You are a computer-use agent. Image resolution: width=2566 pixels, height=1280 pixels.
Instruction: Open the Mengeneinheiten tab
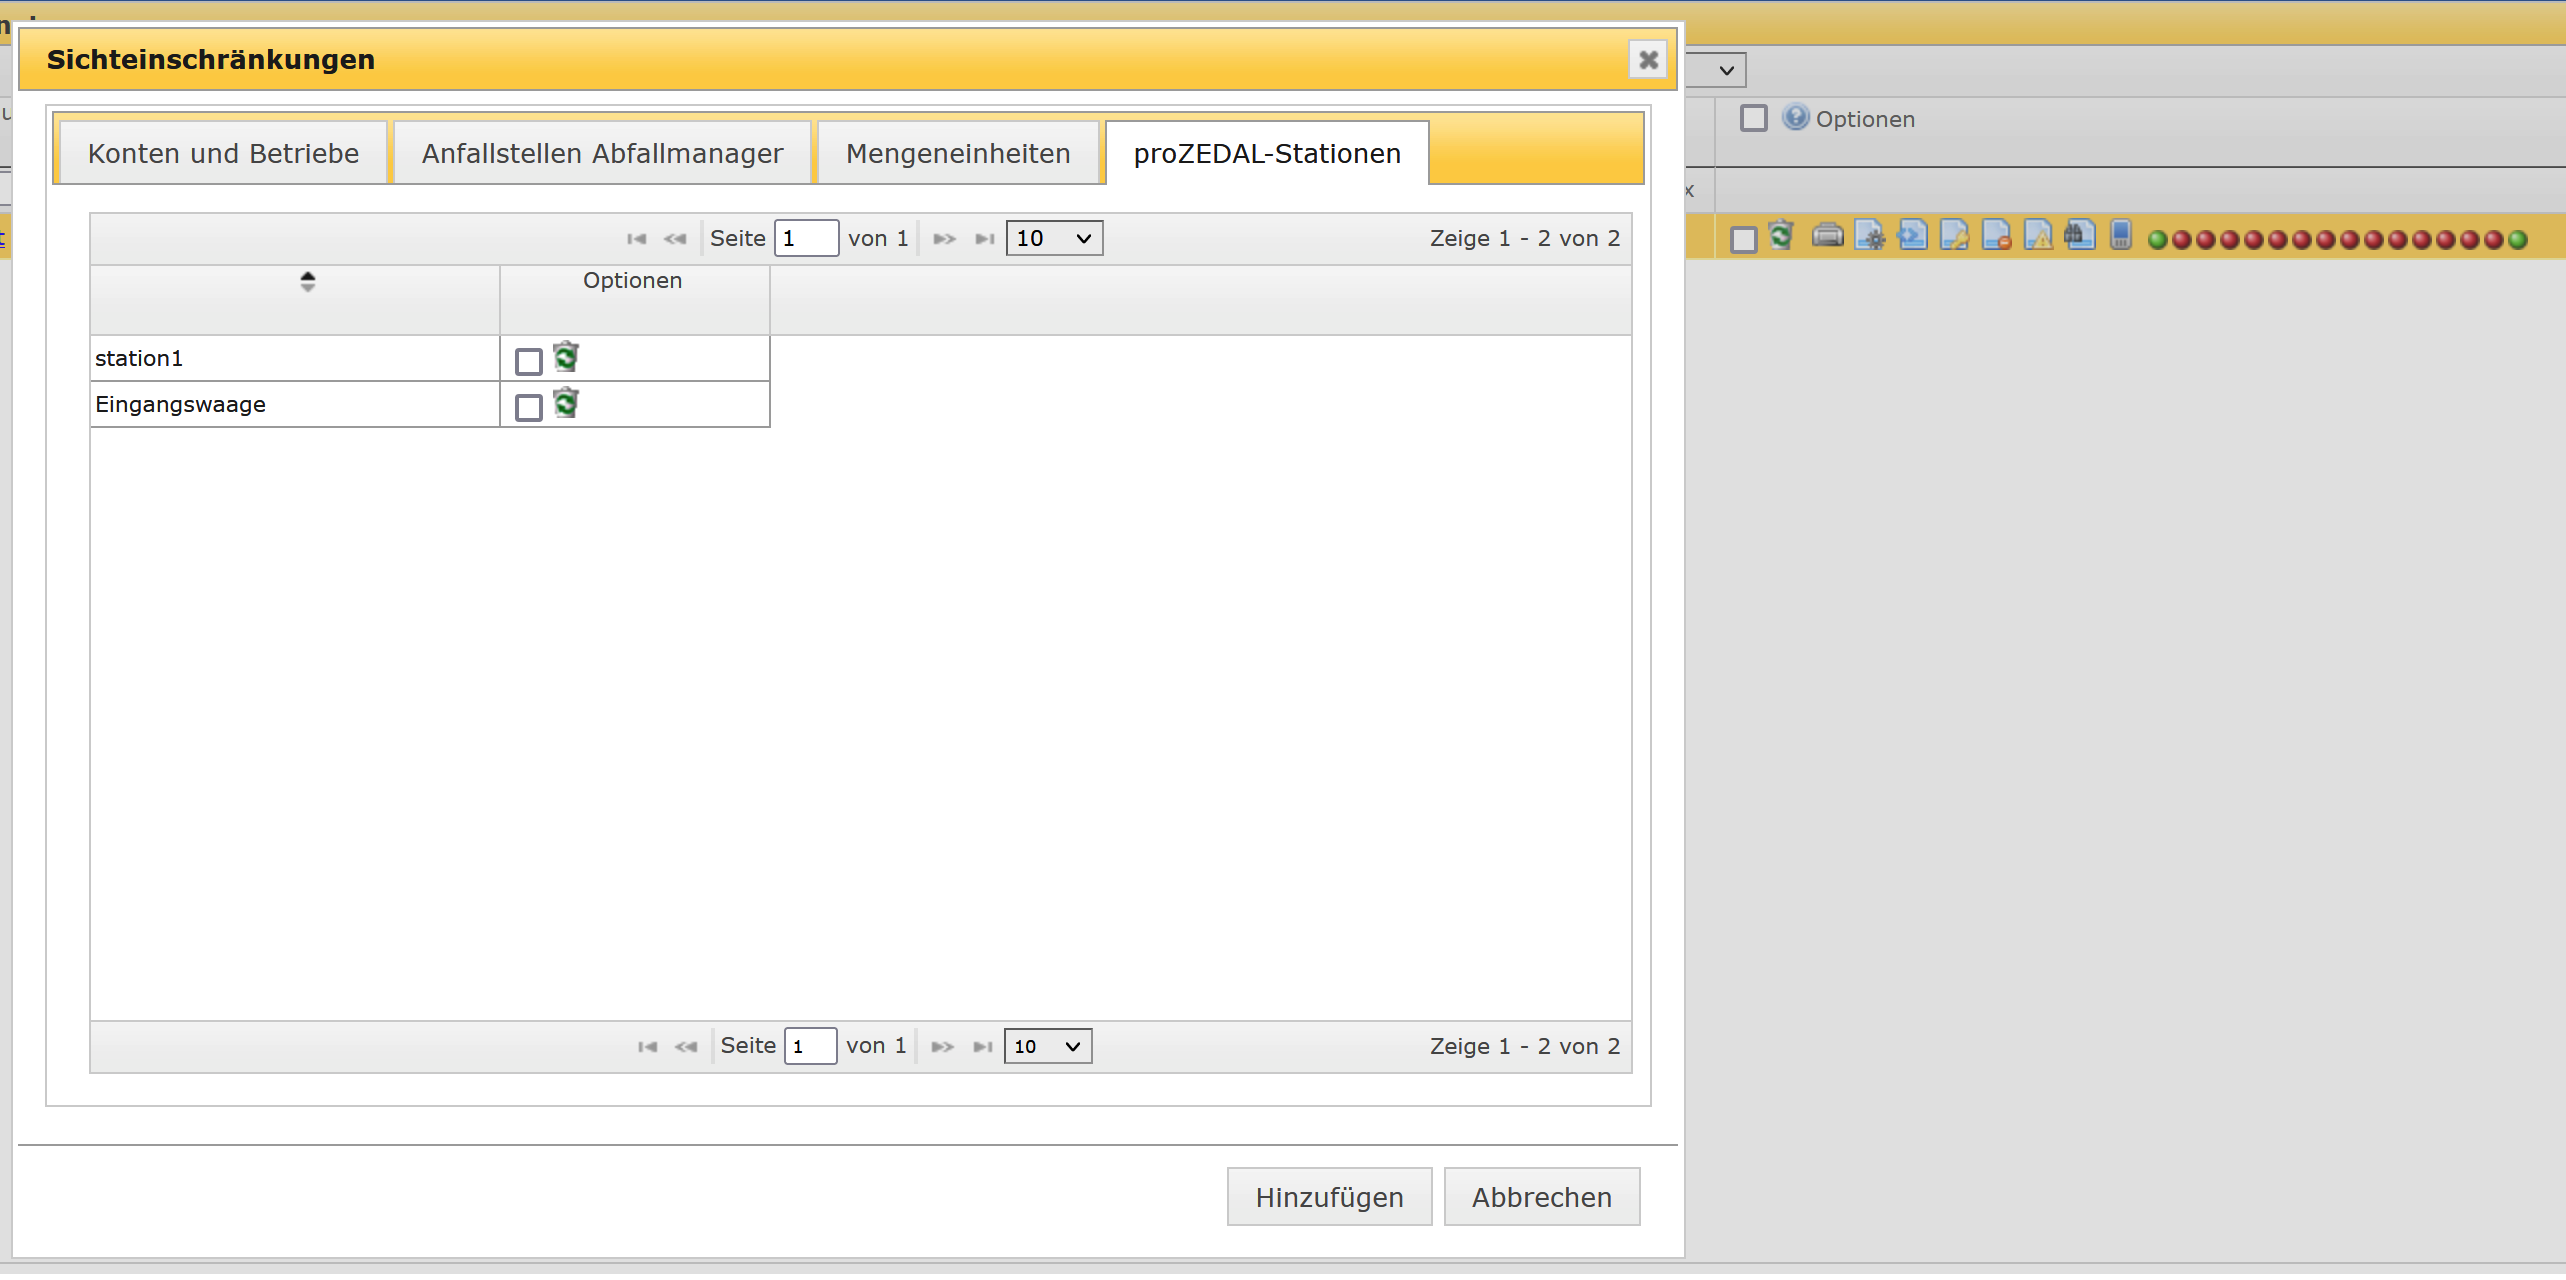(957, 153)
